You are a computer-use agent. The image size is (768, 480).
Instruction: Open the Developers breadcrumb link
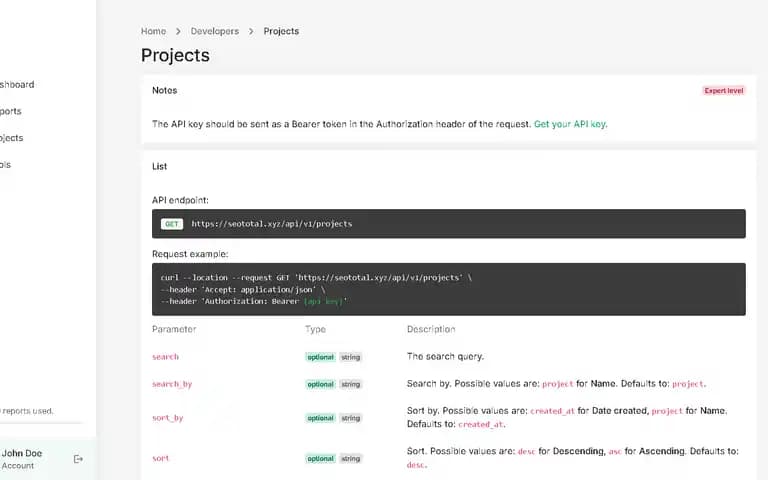[215, 31]
